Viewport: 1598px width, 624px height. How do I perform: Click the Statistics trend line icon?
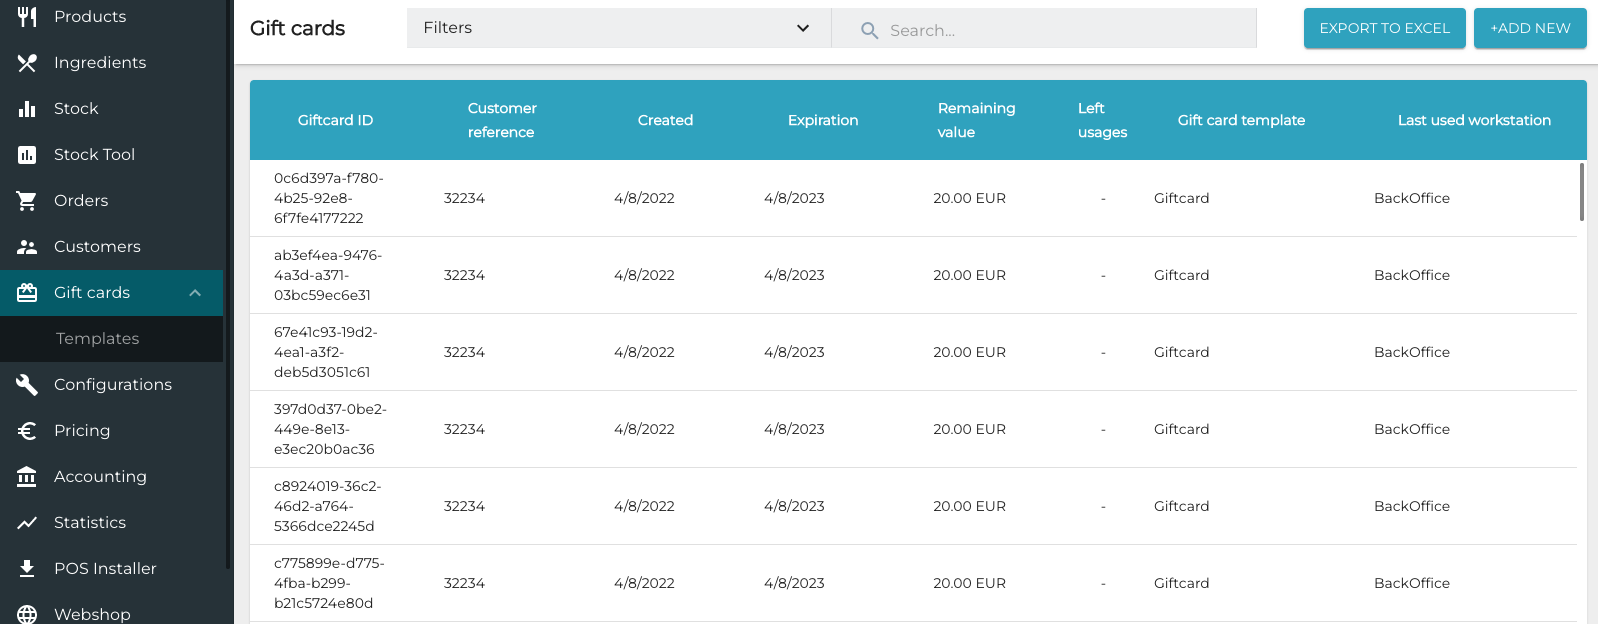pos(27,522)
